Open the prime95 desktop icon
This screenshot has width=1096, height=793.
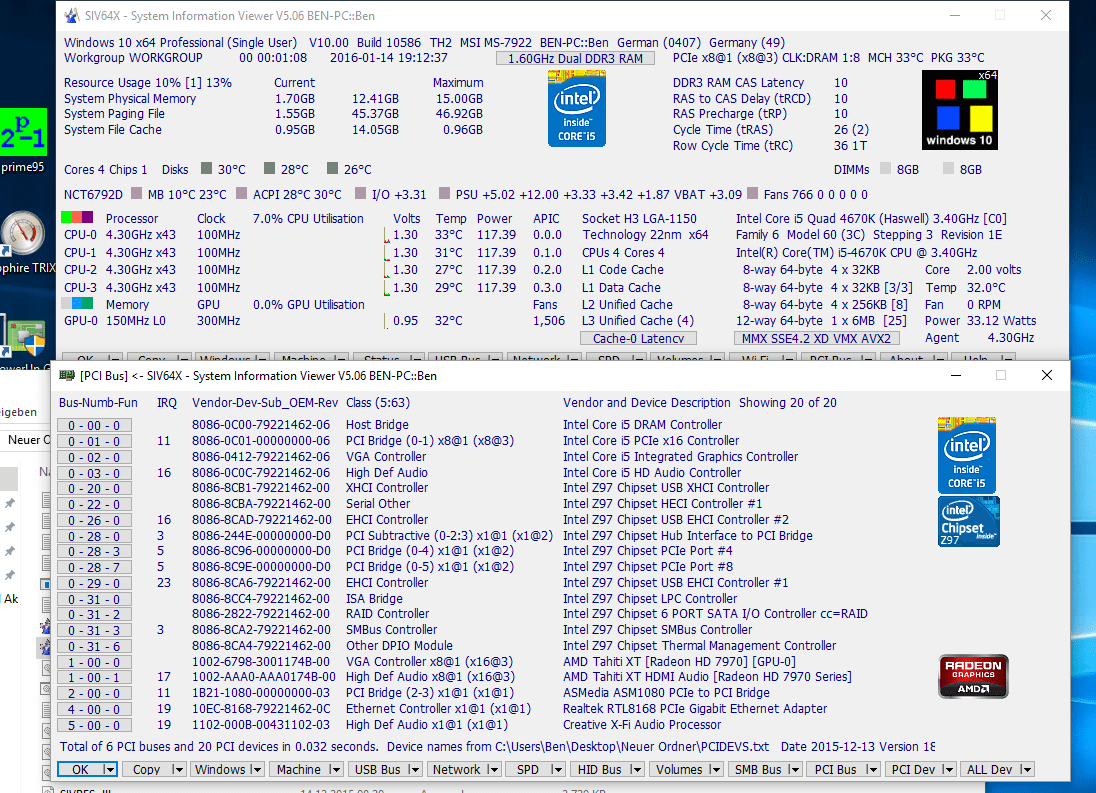click(x=23, y=140)
